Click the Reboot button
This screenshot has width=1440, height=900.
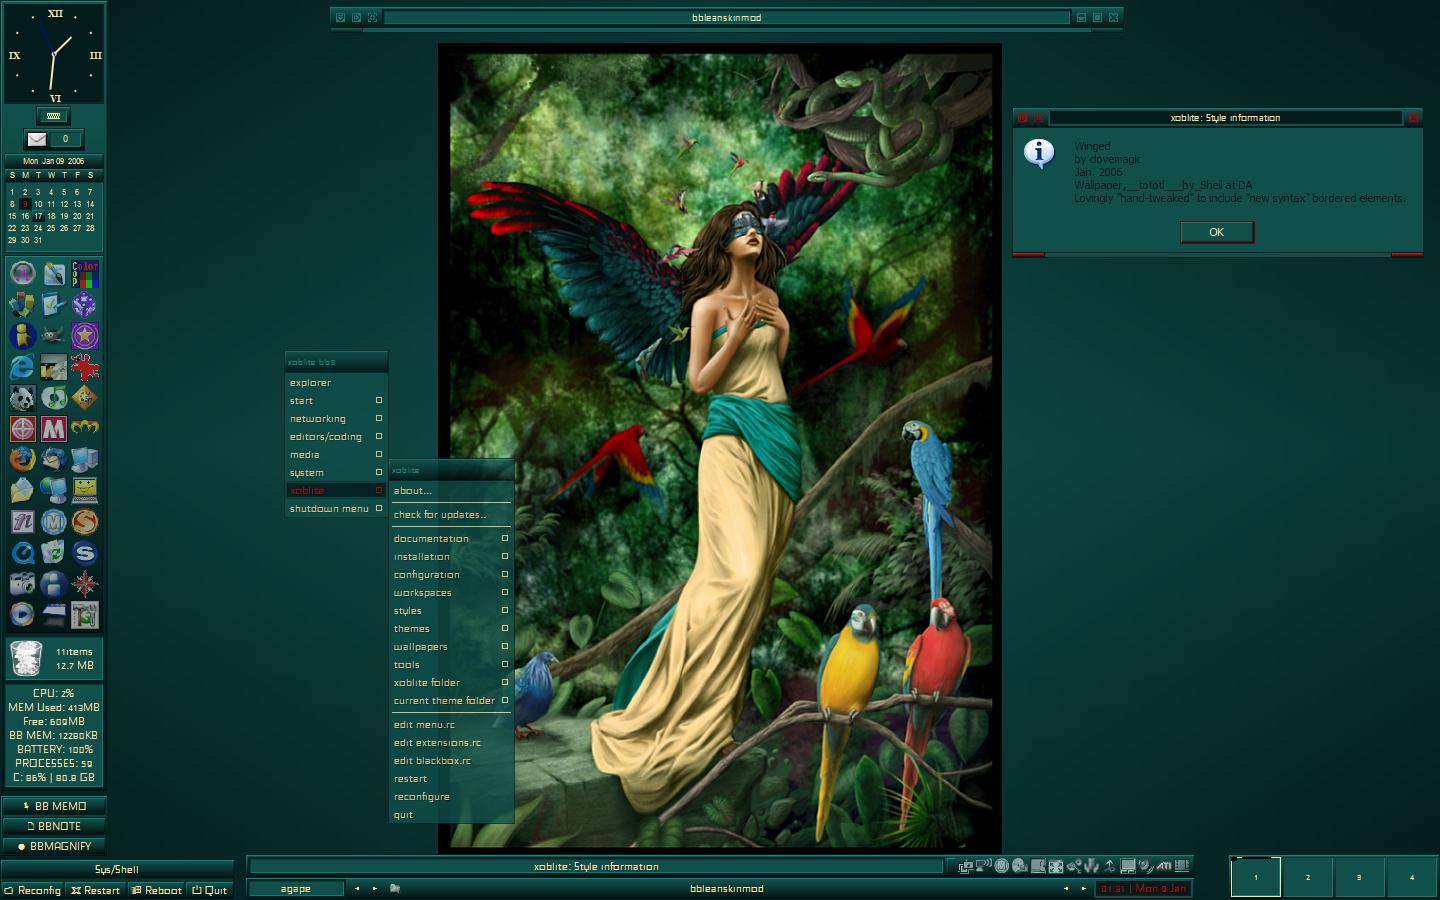point(156,890)
